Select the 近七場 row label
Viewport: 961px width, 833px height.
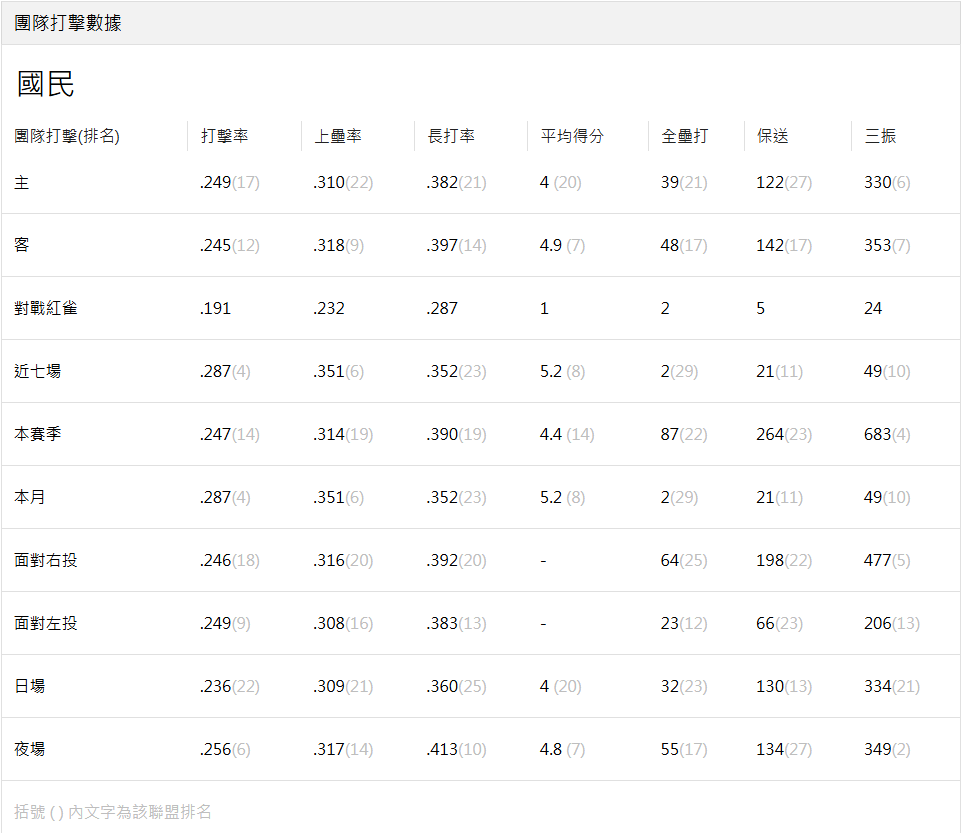point(37,371)
